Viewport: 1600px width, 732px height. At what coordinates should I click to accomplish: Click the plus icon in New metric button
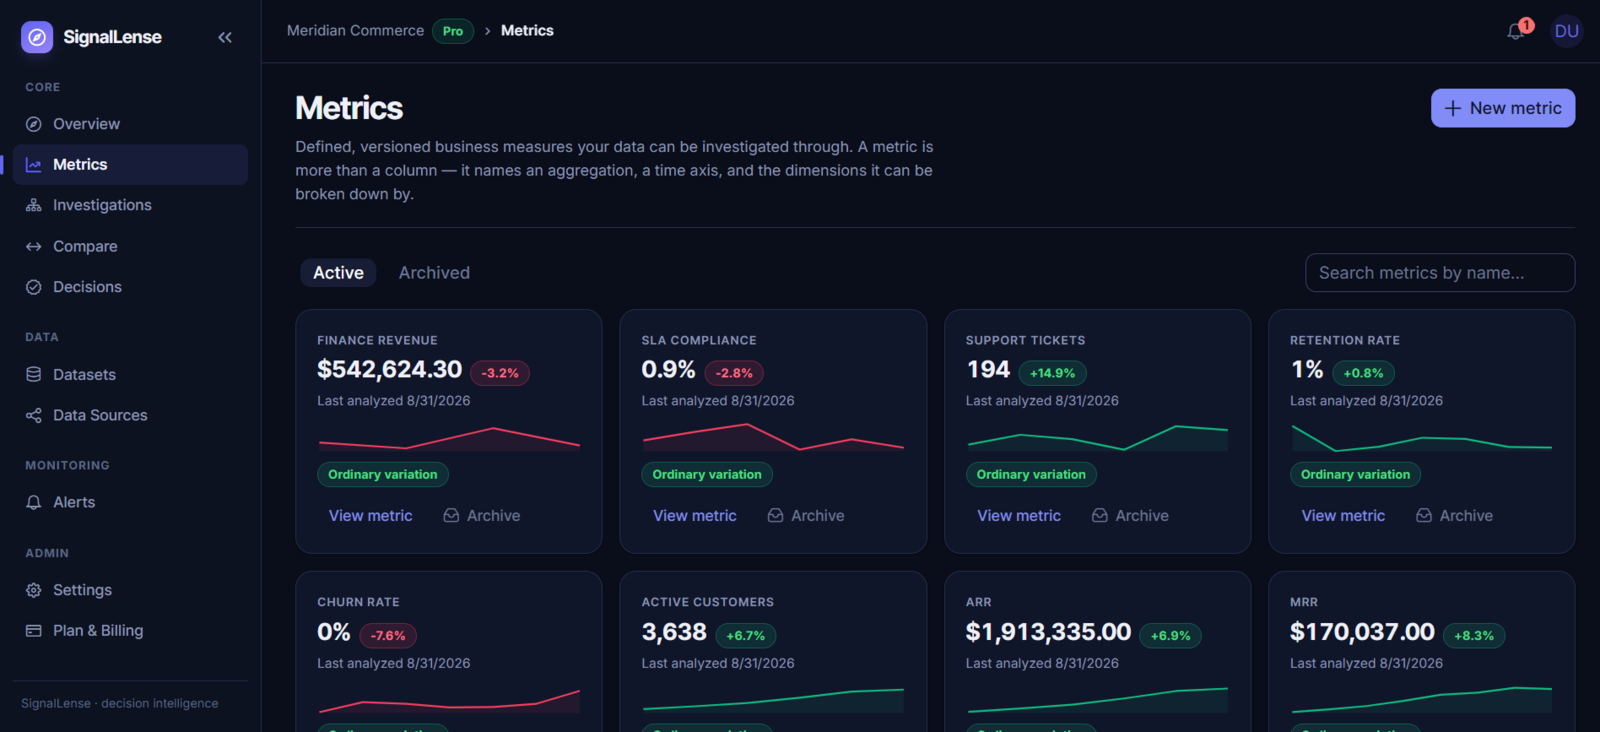coord(1453,108)
